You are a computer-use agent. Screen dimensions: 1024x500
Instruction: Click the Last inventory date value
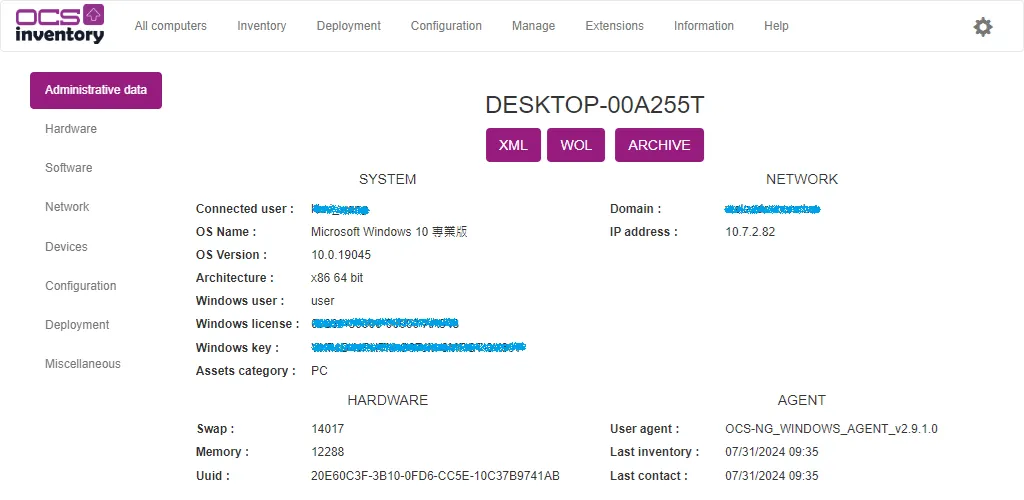coord(772,452)
